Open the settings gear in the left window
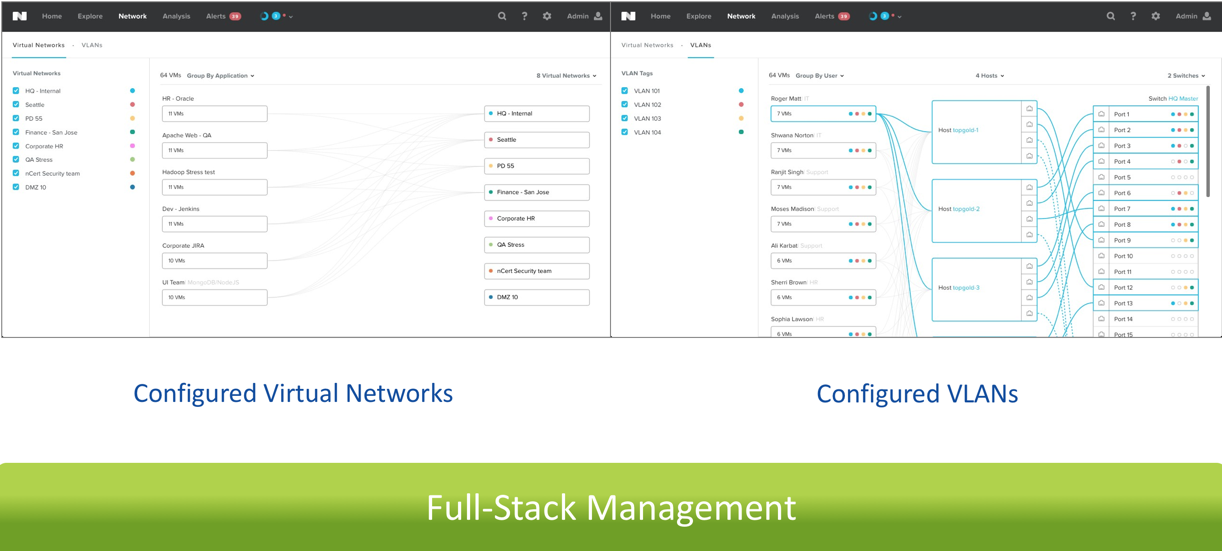 point(547,16)
